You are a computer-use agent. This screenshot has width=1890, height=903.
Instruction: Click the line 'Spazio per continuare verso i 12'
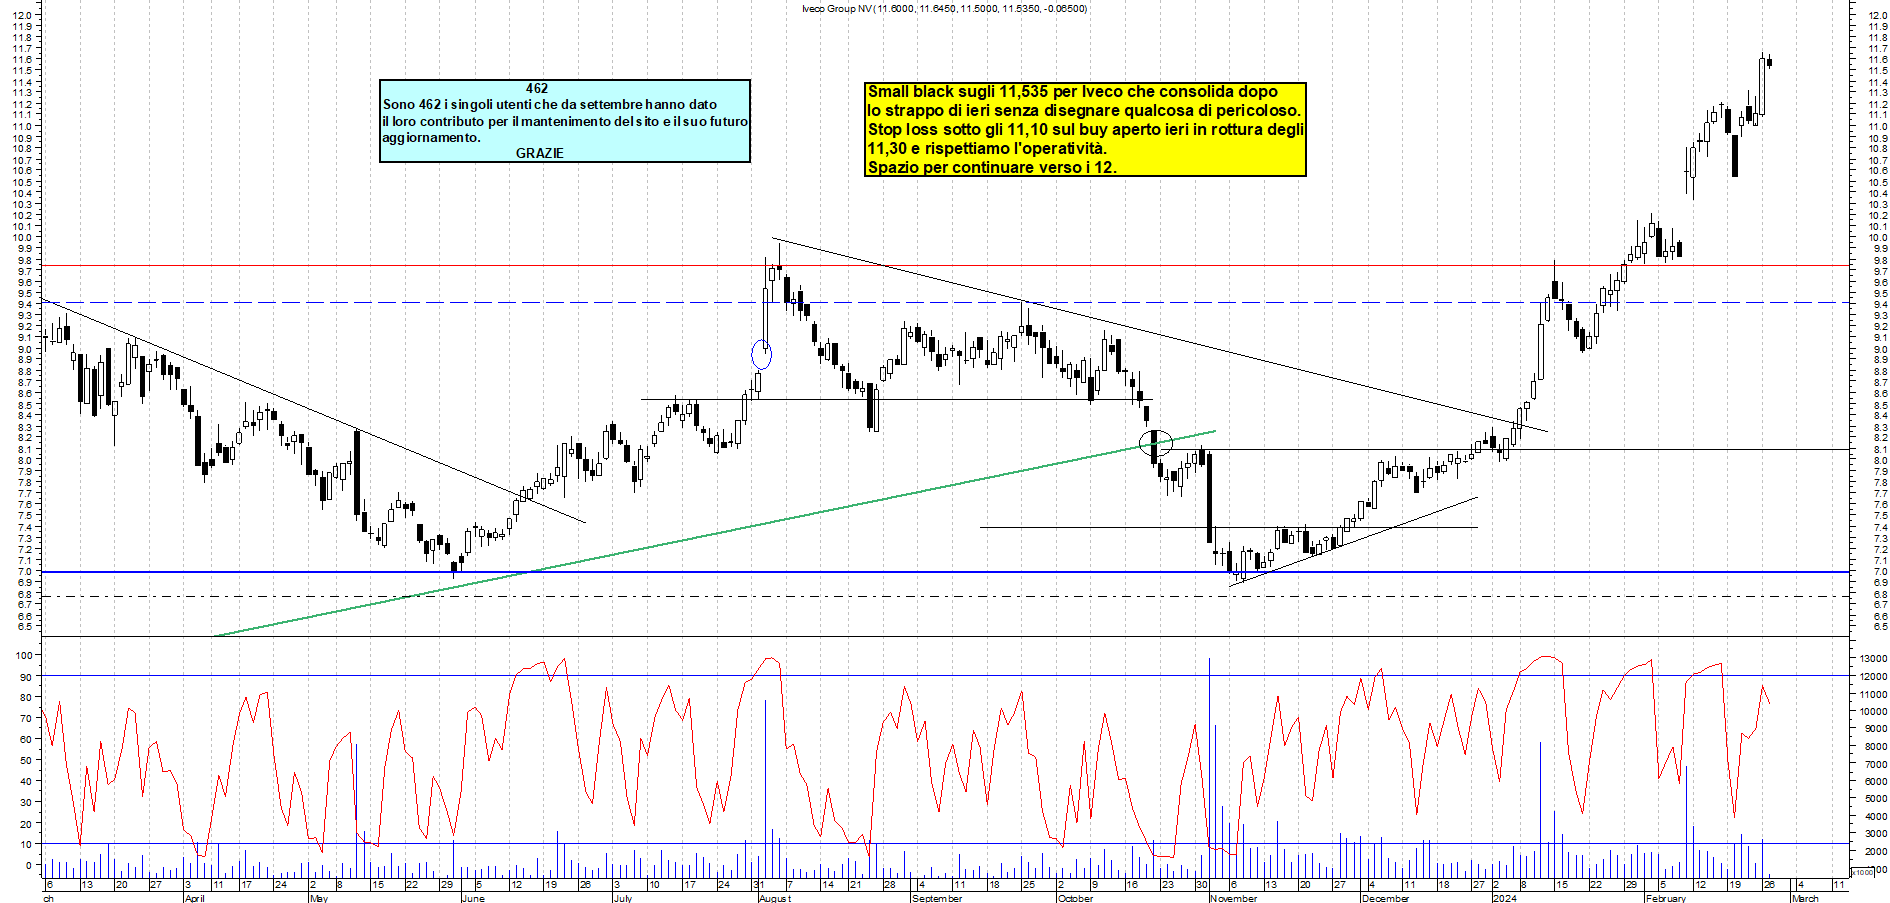992,168
